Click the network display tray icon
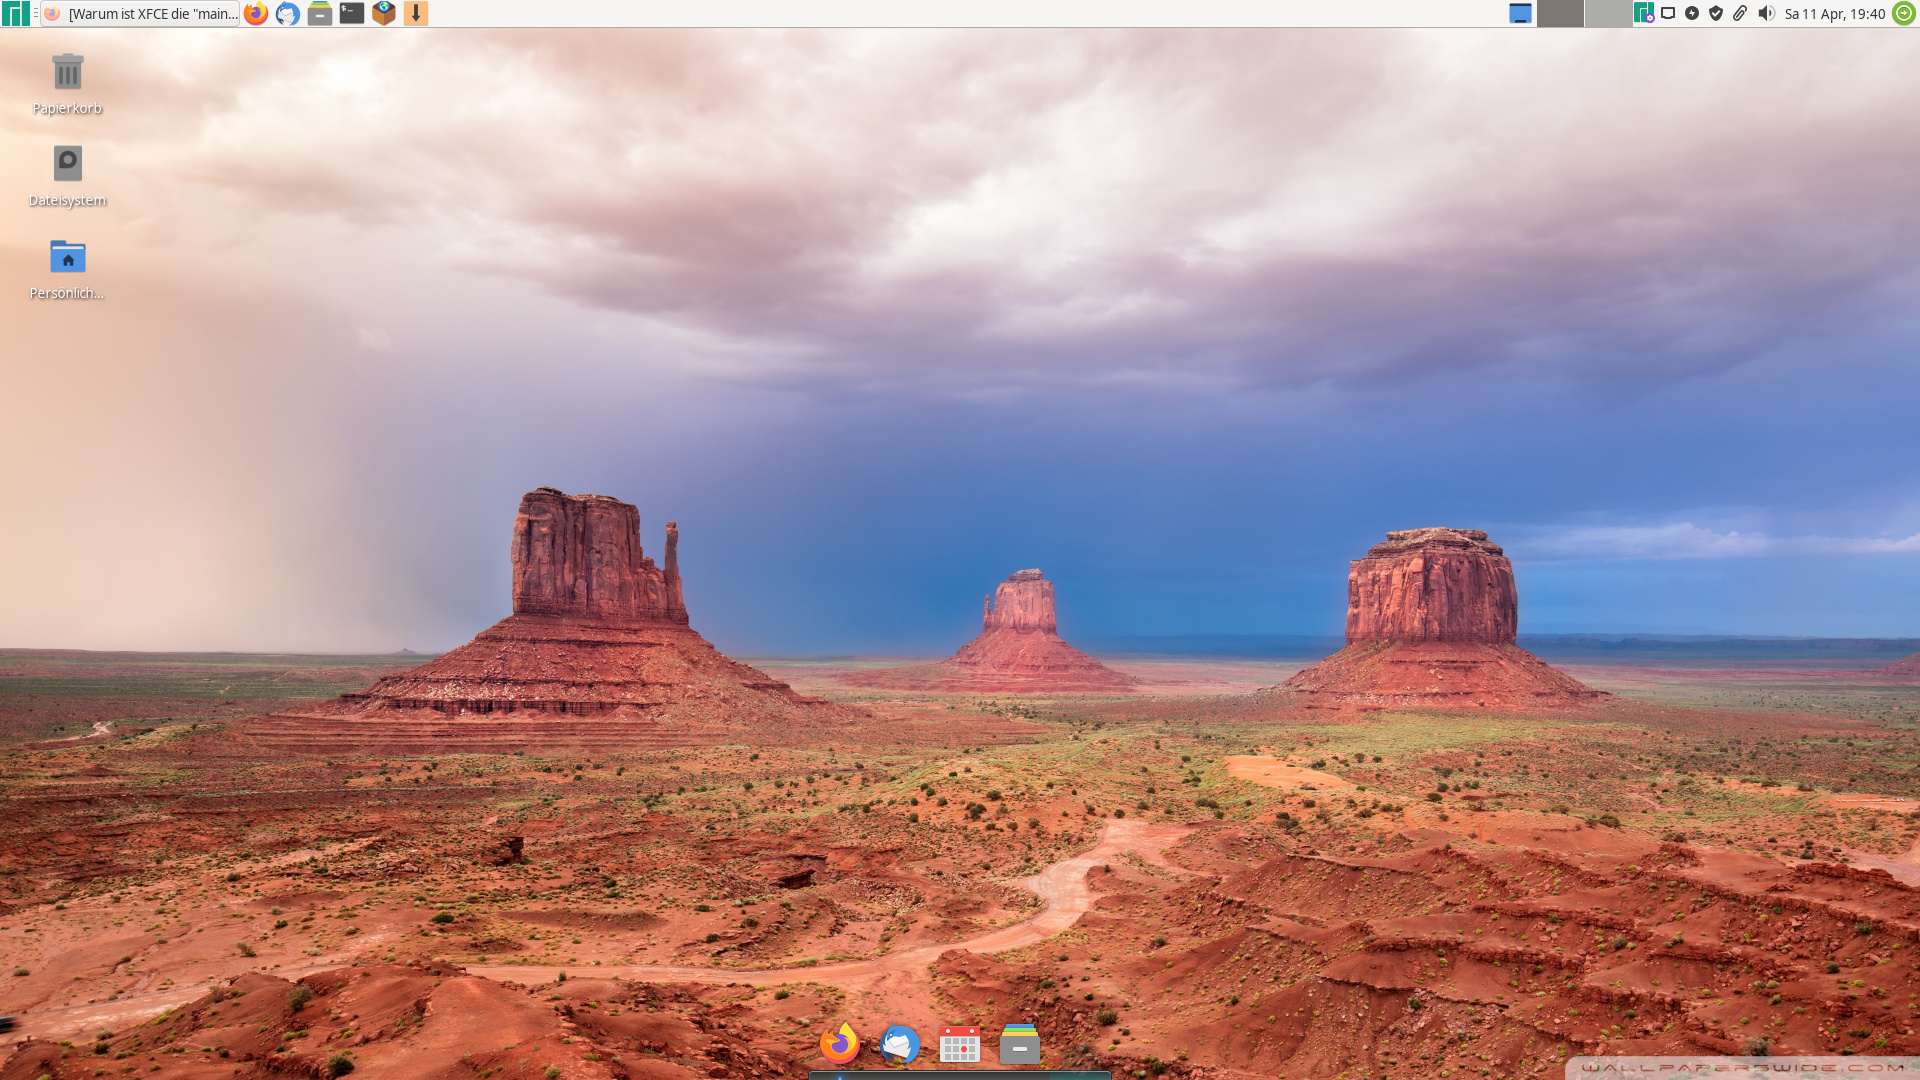 (1668, 14)
